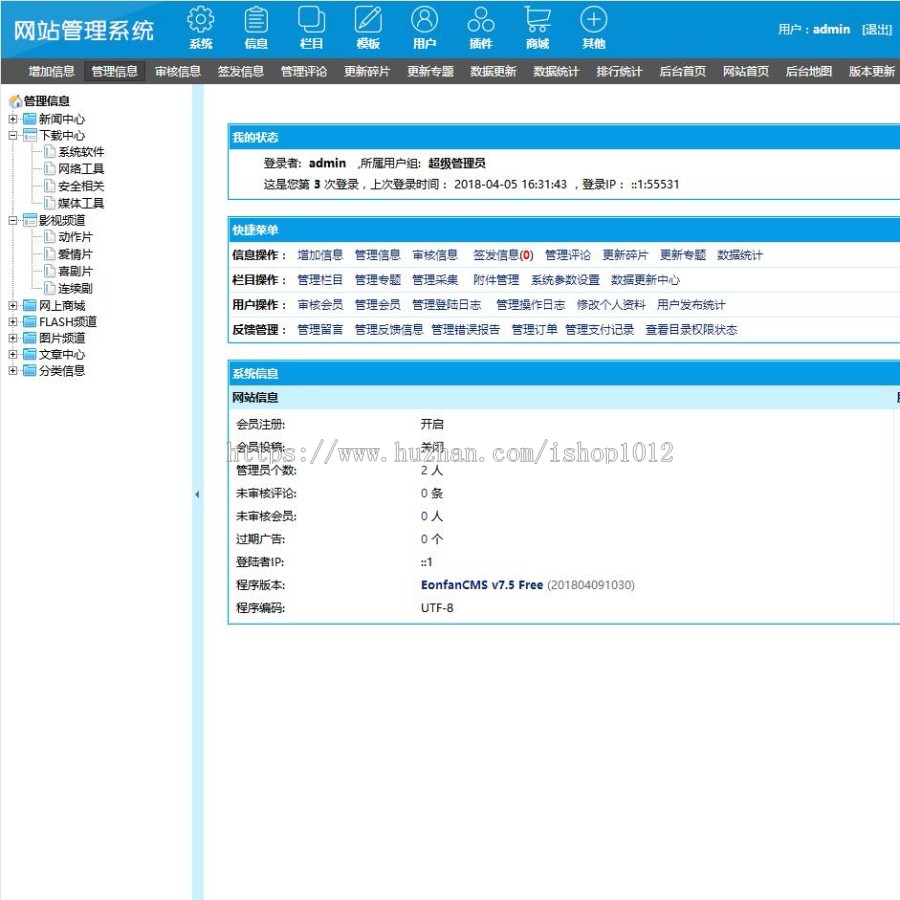
Task: Click the EonfanCMS v7.5 Free version link
Action: pos(482,585)
